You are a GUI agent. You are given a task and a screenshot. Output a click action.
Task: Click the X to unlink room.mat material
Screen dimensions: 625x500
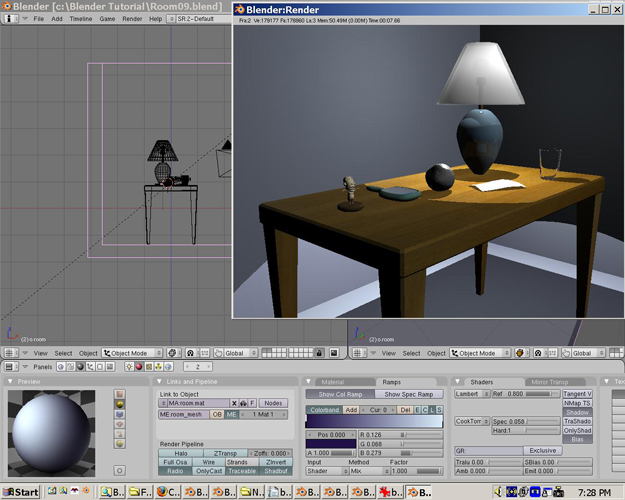[233, 403]
